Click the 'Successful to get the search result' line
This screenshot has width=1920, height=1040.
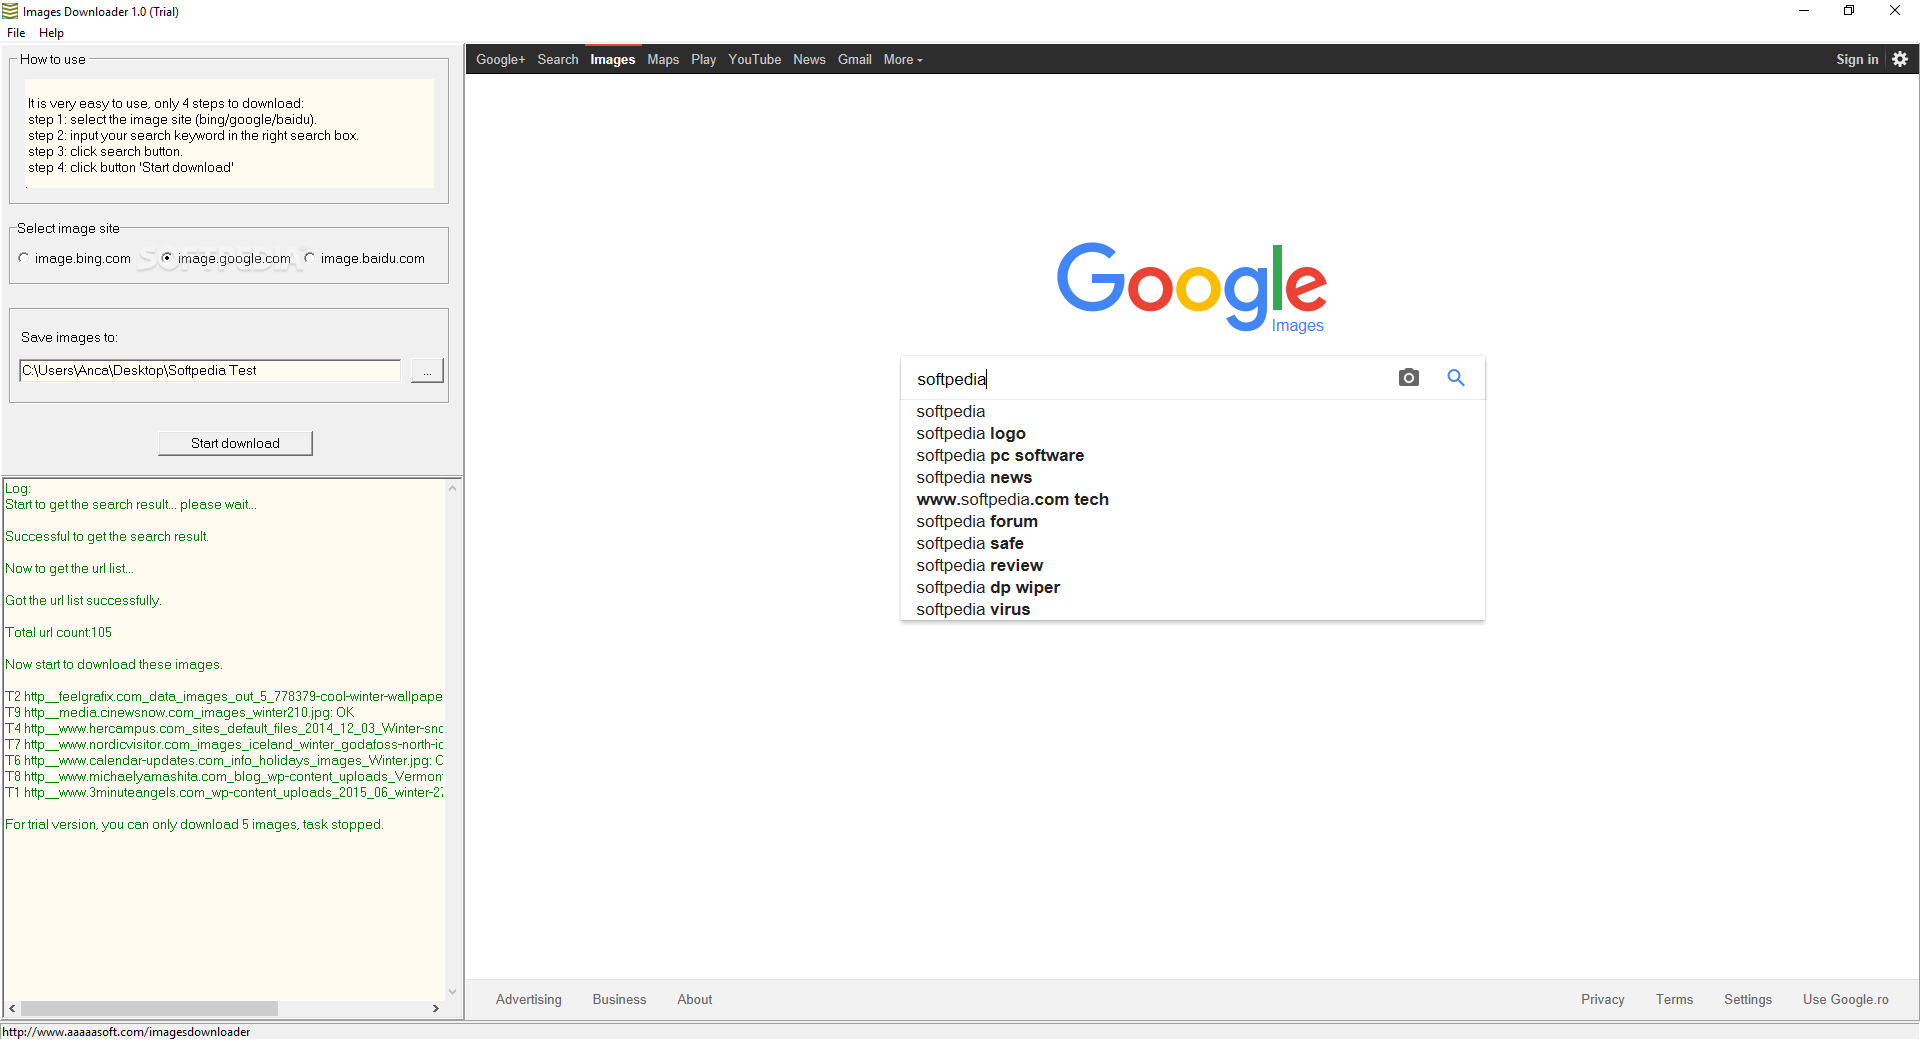tap(107, 536)
